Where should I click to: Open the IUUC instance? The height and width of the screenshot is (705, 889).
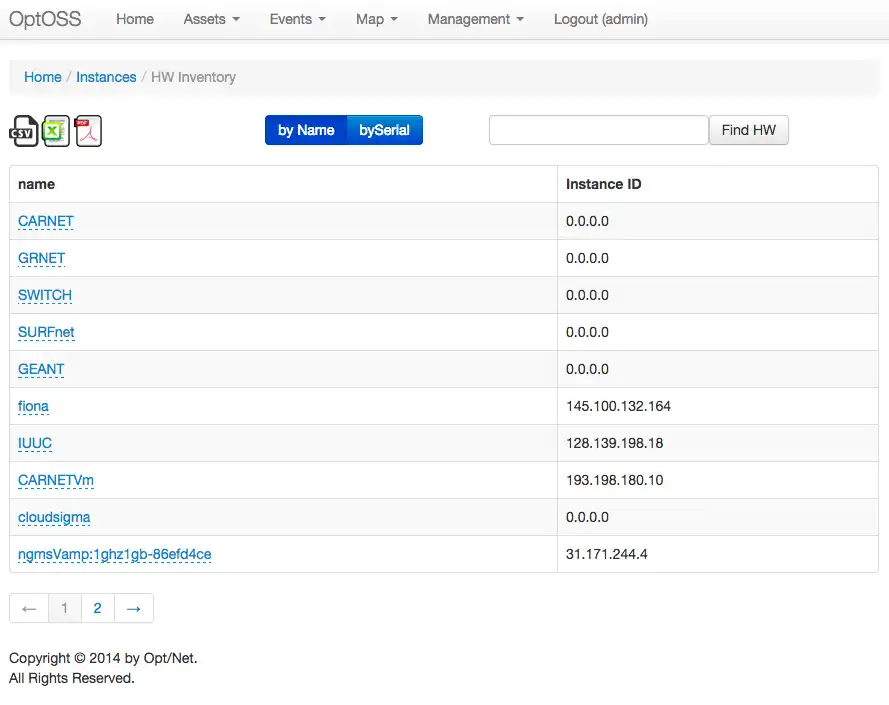click(35, 443)
